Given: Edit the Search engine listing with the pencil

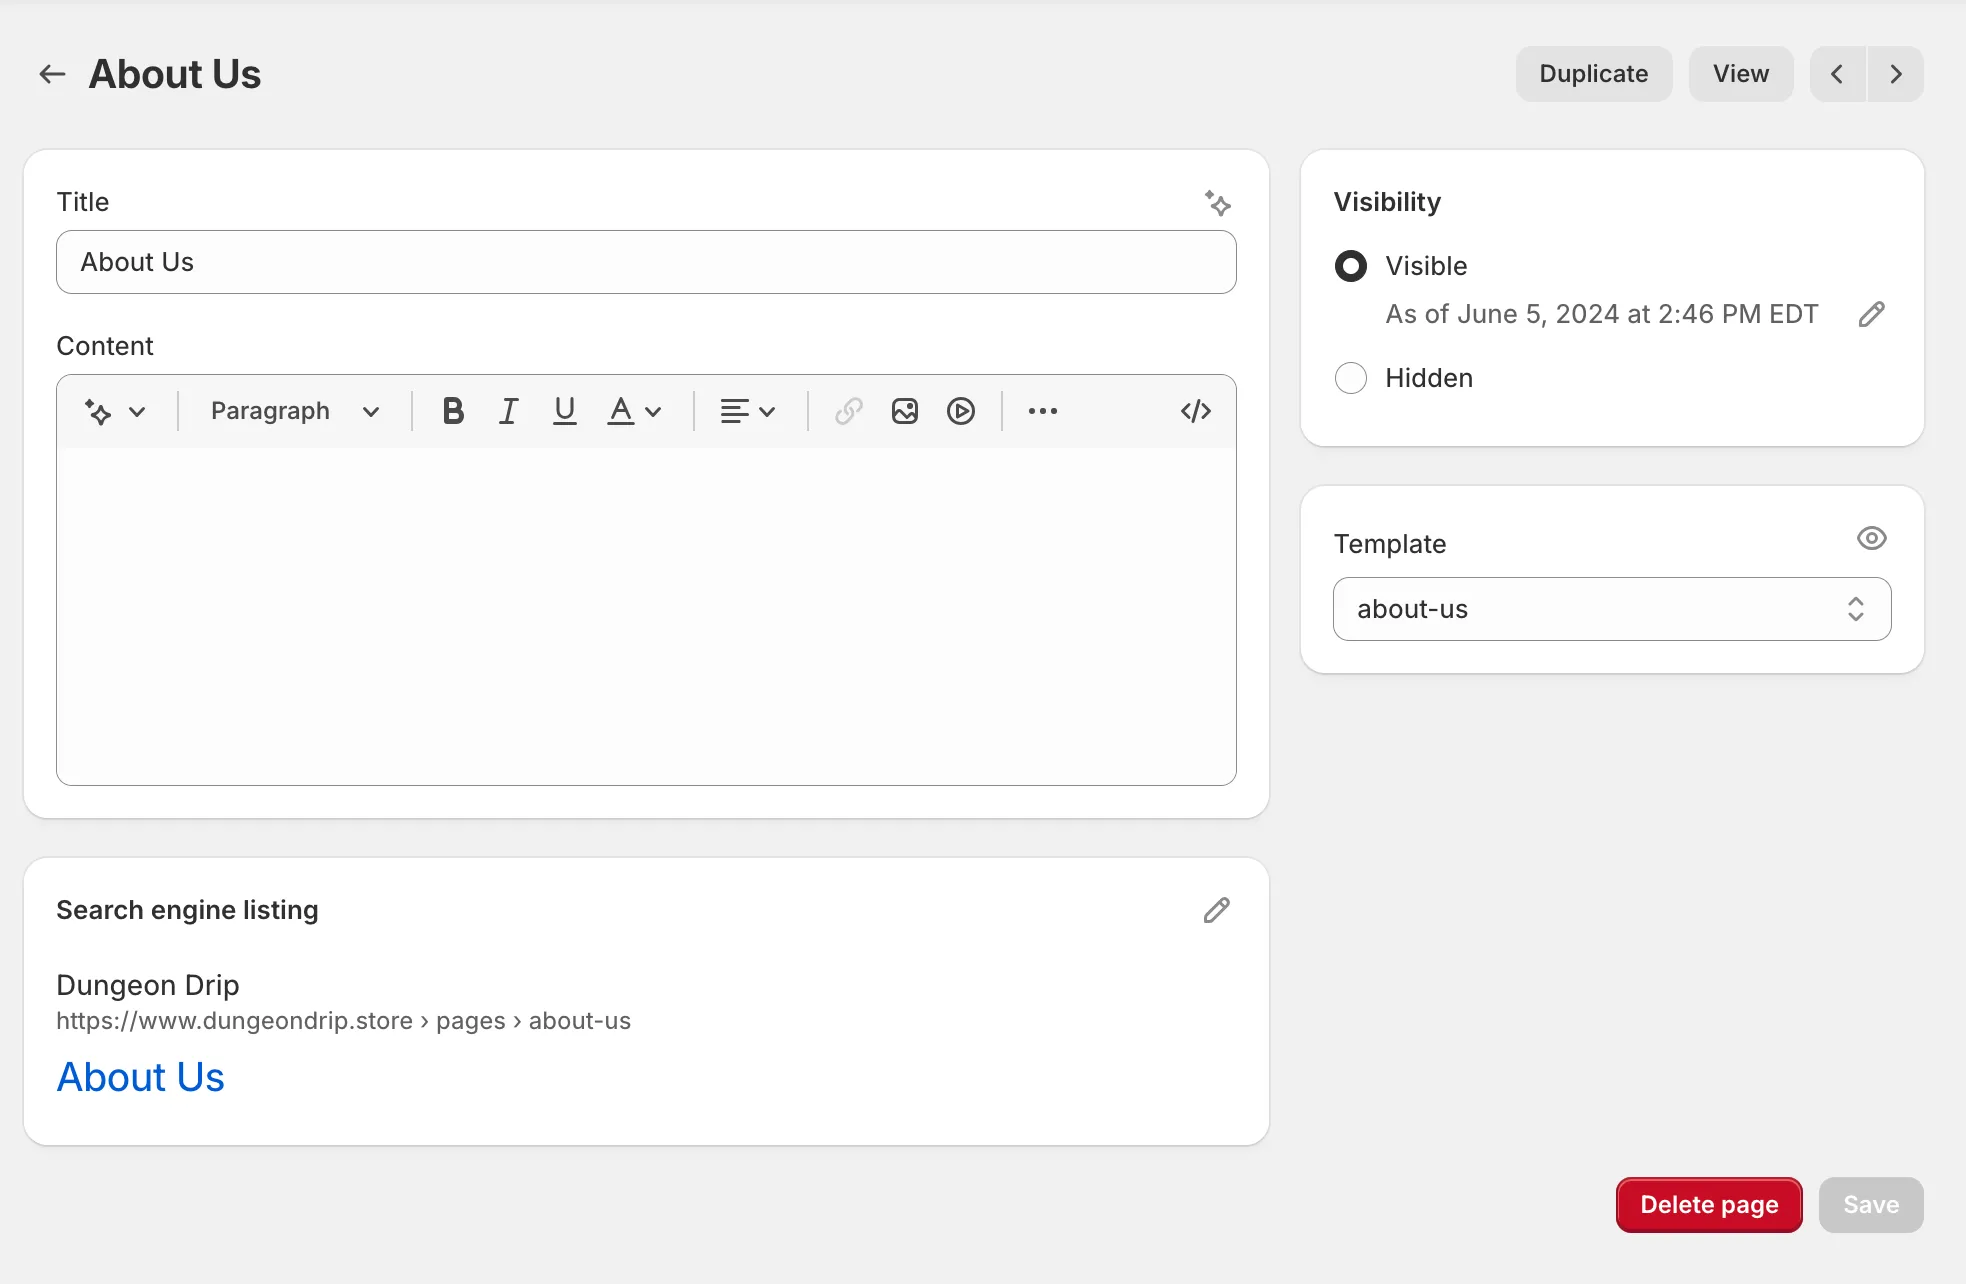Looking at the screenshot, I should click(1216, 910).
